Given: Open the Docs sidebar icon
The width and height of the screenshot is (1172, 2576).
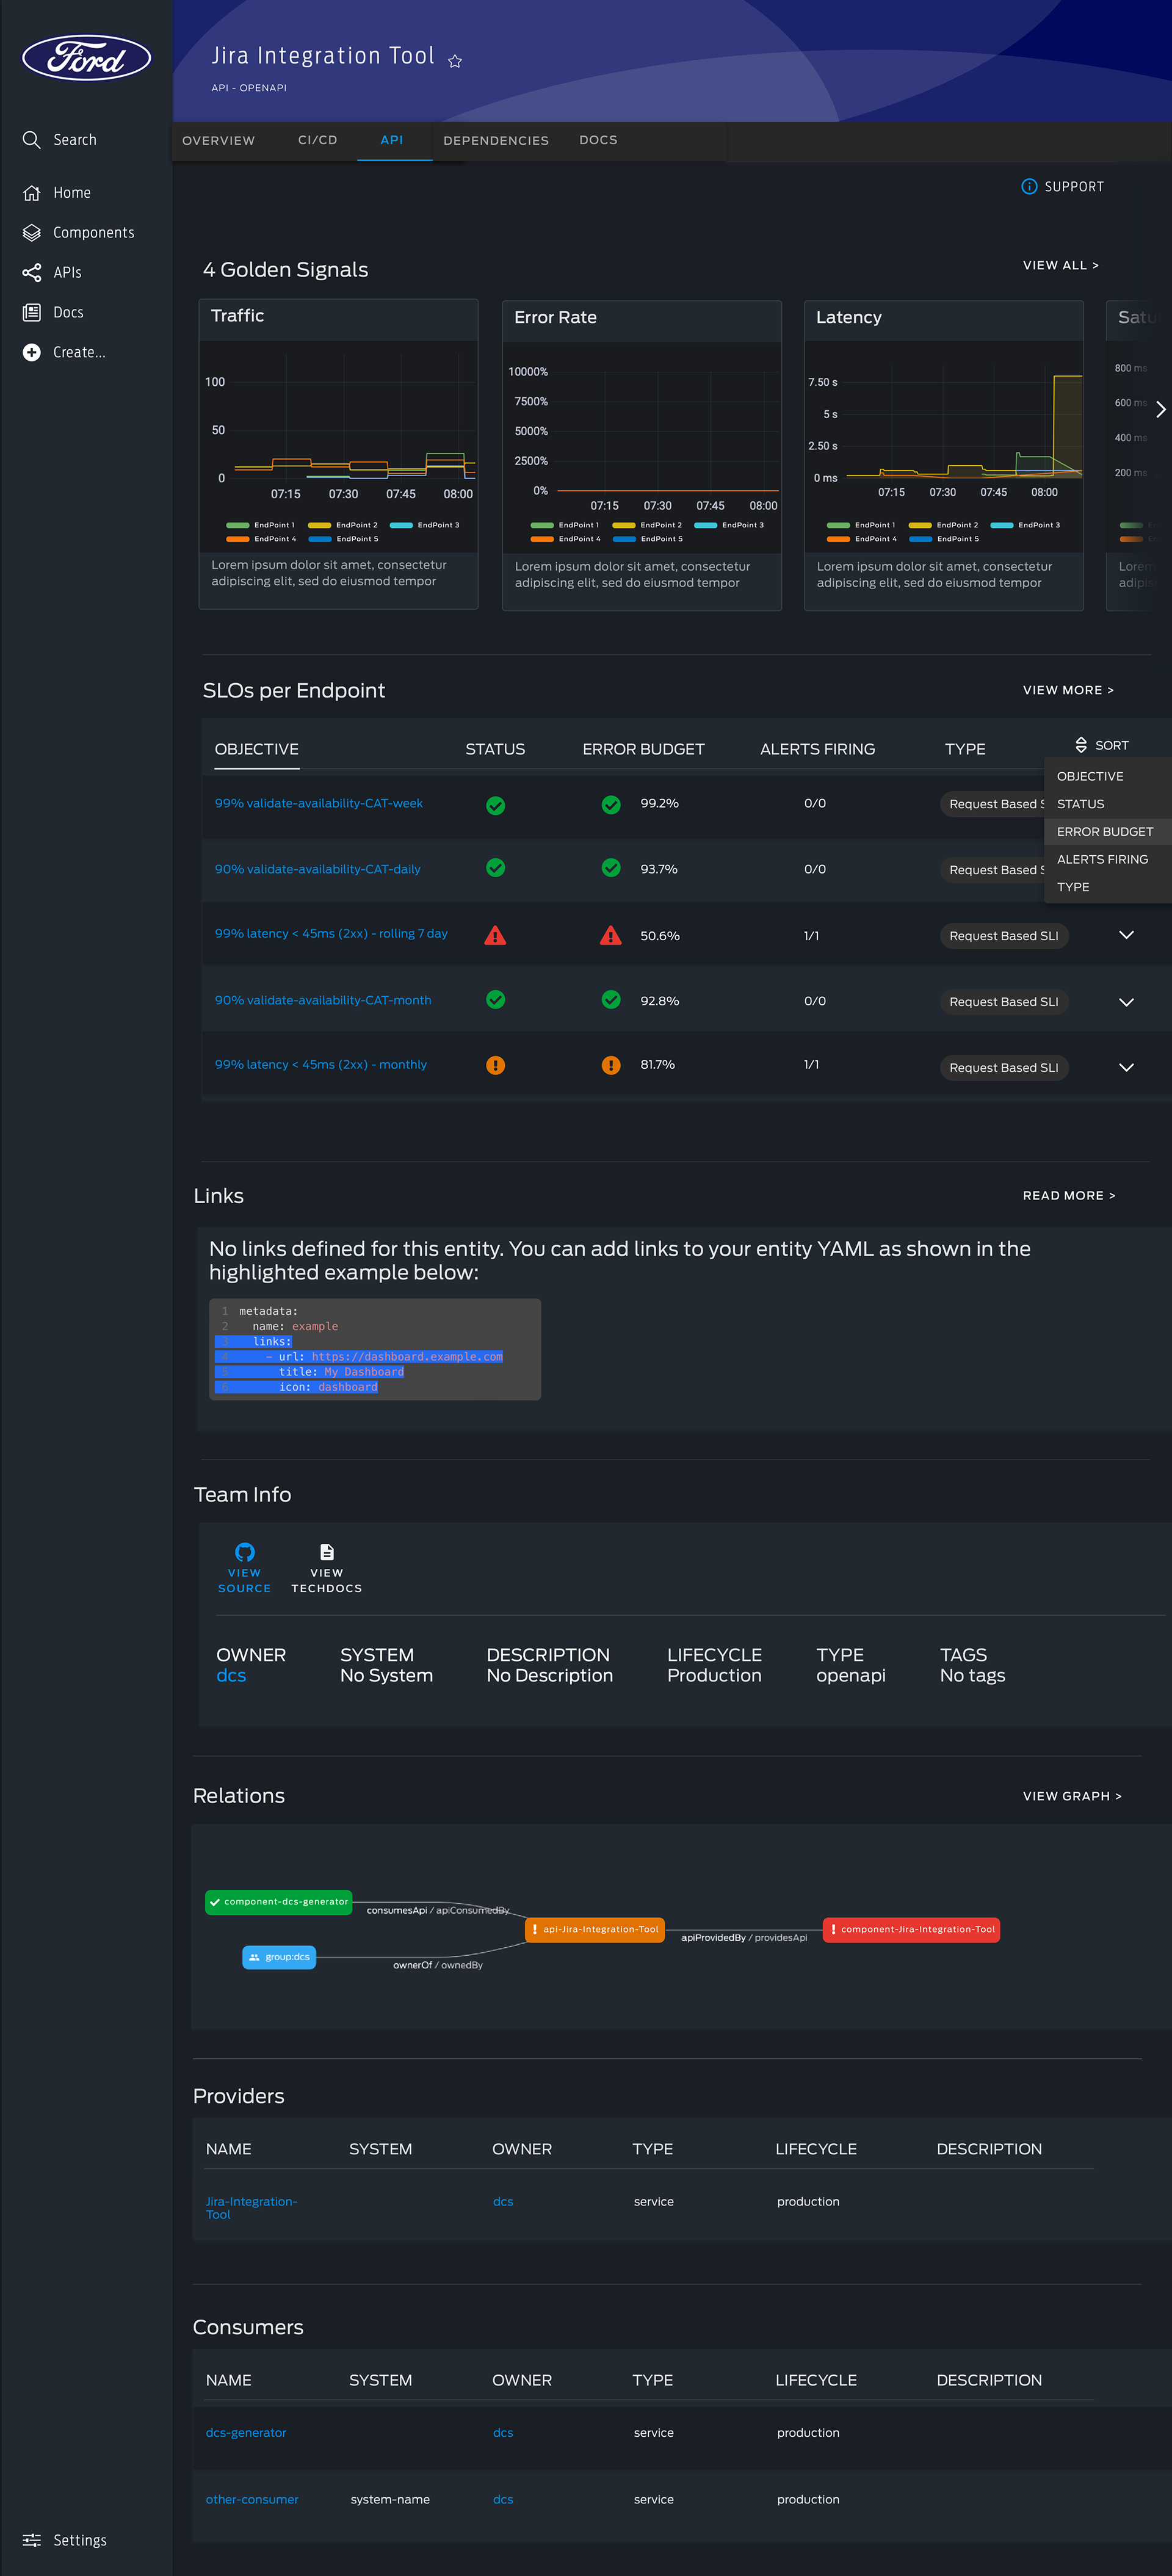Looking at the screenshot, I should tap(32, 312).
